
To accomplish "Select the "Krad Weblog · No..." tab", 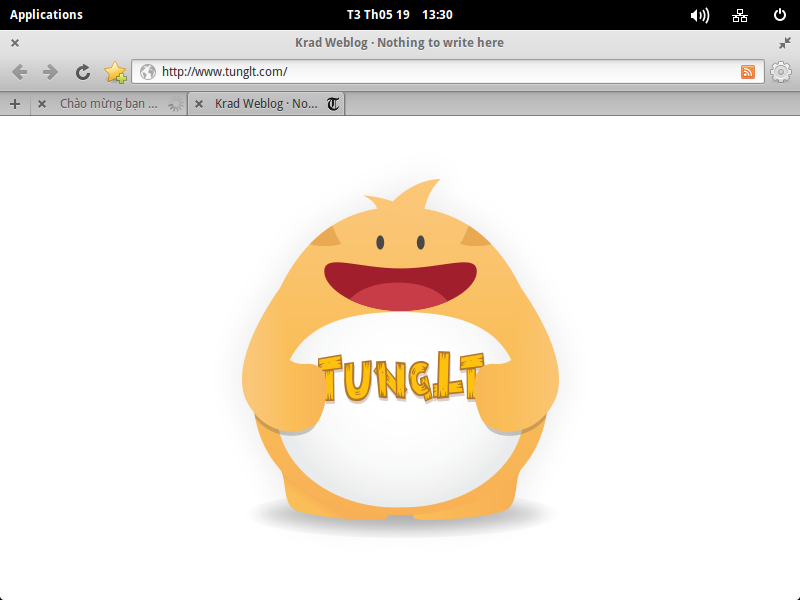I will coord(266,104).
